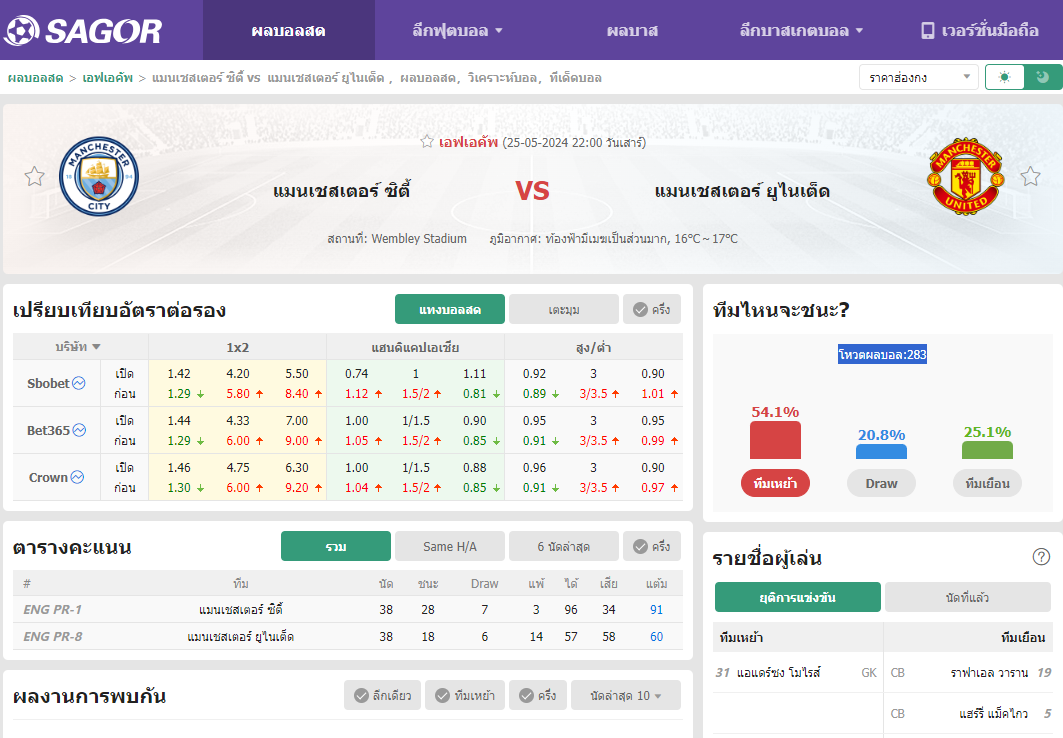Click home team name แมนเชสเตอร์ ซิตี้ header
1063x738 pixels.
pos(342,190)
